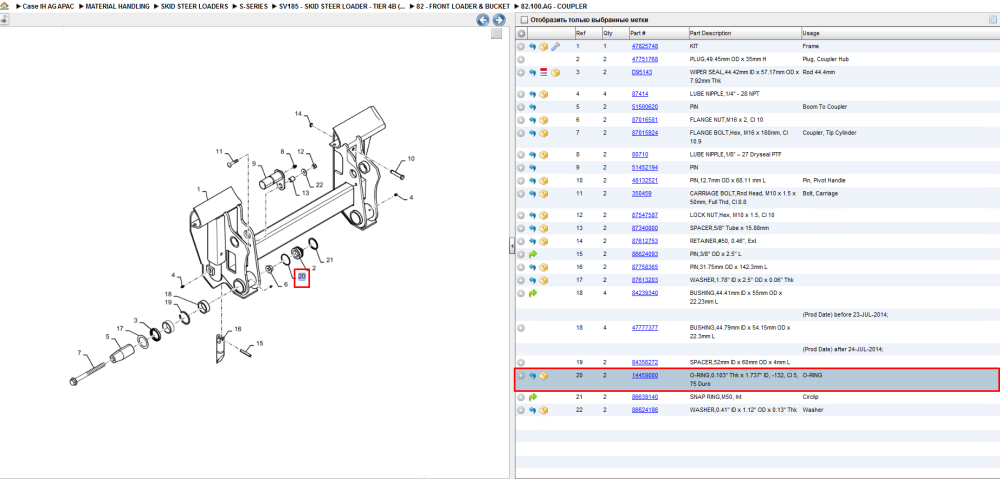Open 'MATERIAL HANDLING' breadcrumb
The image size is (1000, 479).
click(117, 6)
